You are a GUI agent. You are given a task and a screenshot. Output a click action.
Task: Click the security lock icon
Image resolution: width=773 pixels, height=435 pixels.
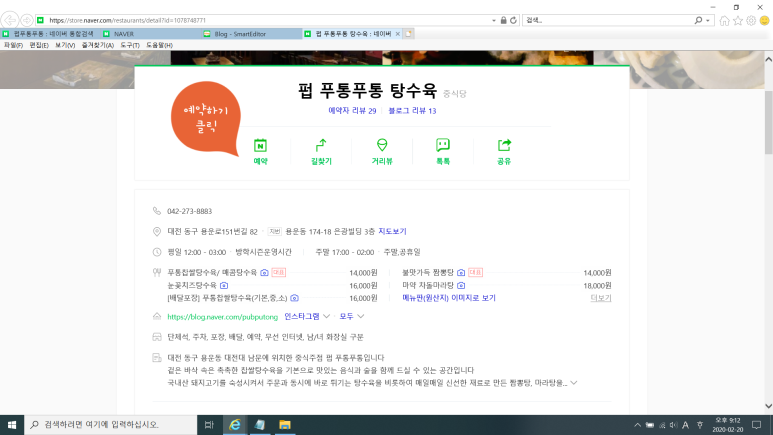(x=503, y=20)
